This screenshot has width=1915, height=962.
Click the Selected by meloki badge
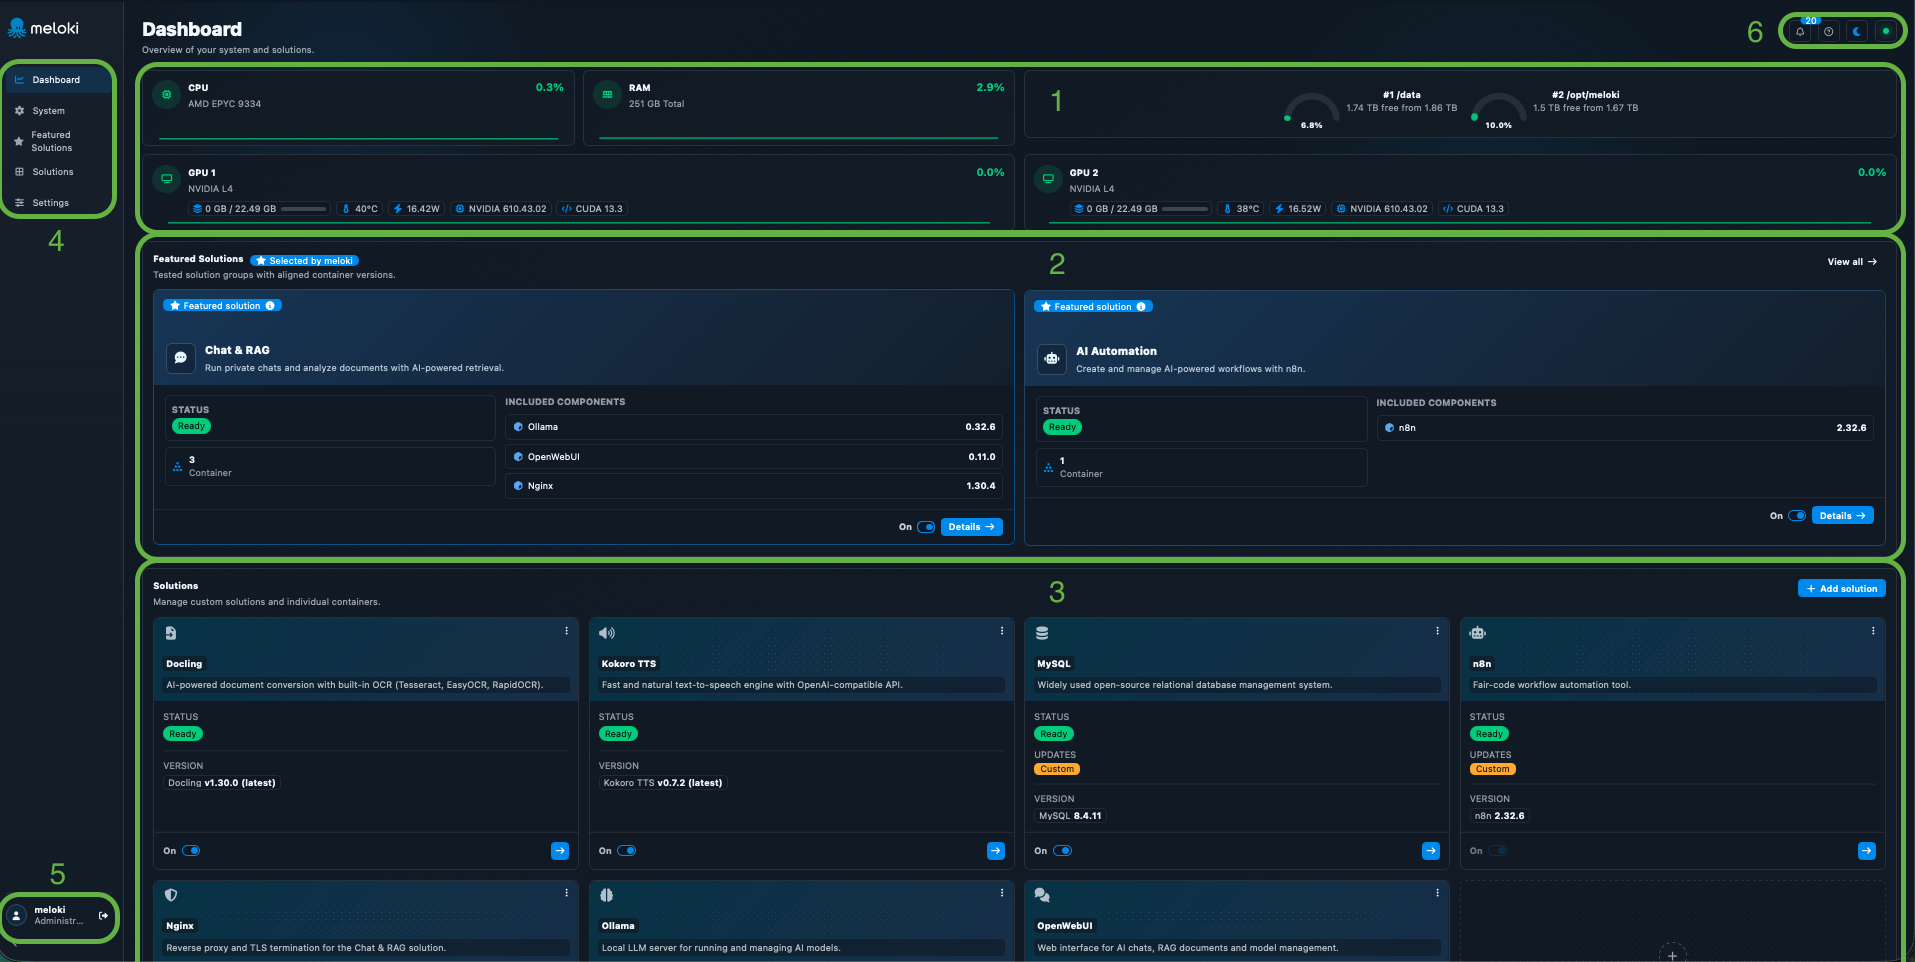click(304, 261)
